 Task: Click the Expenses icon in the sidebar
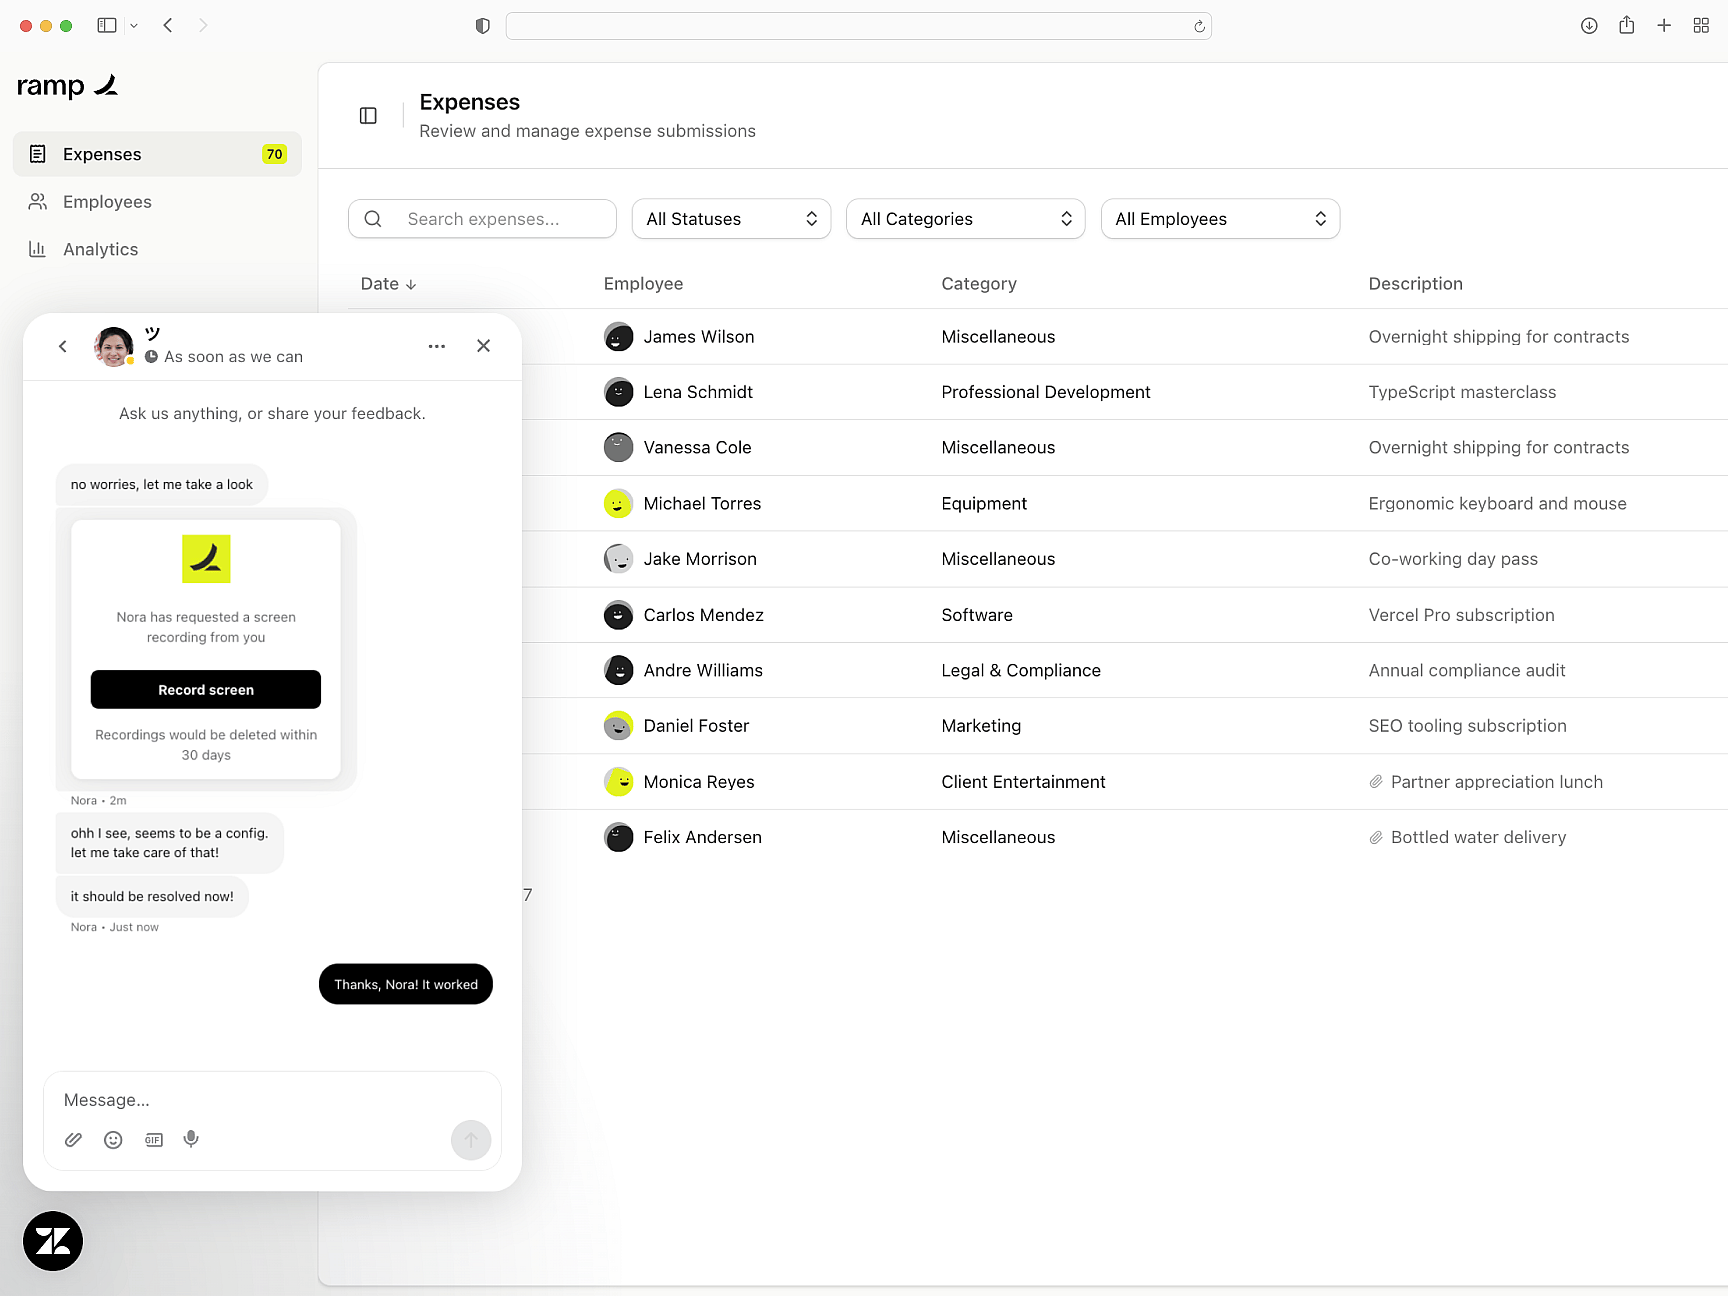(x=37, y=153)
